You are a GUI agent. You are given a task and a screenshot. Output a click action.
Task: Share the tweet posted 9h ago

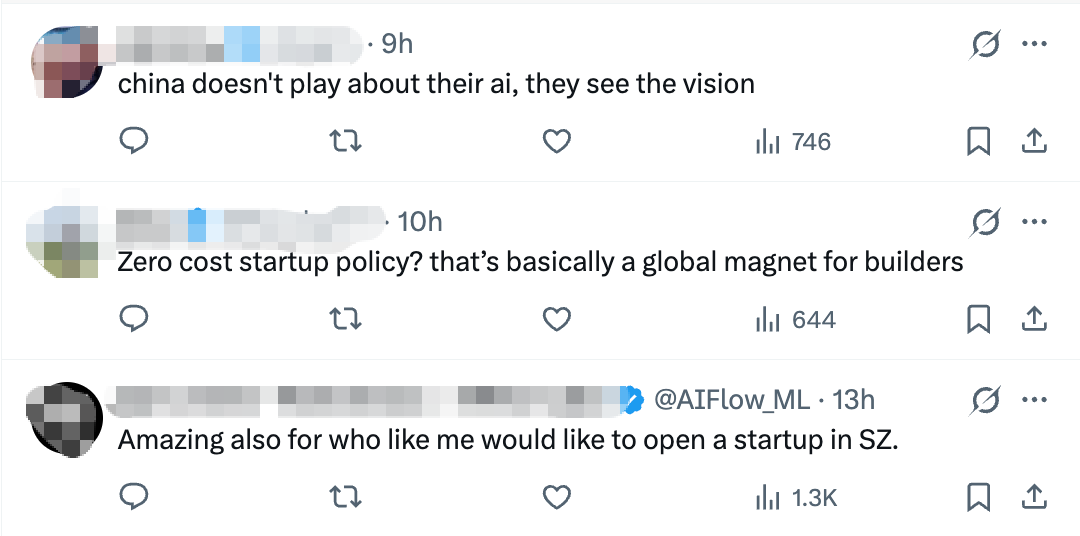1033,142
